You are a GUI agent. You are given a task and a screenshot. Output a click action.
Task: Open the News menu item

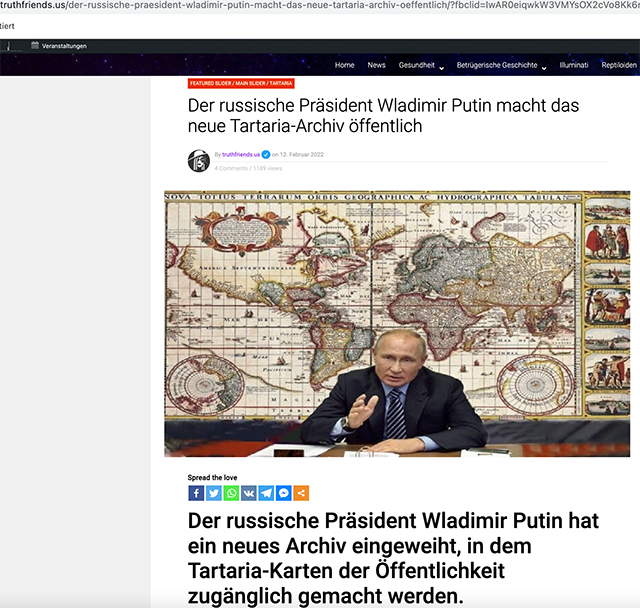[x=376, y=65]
